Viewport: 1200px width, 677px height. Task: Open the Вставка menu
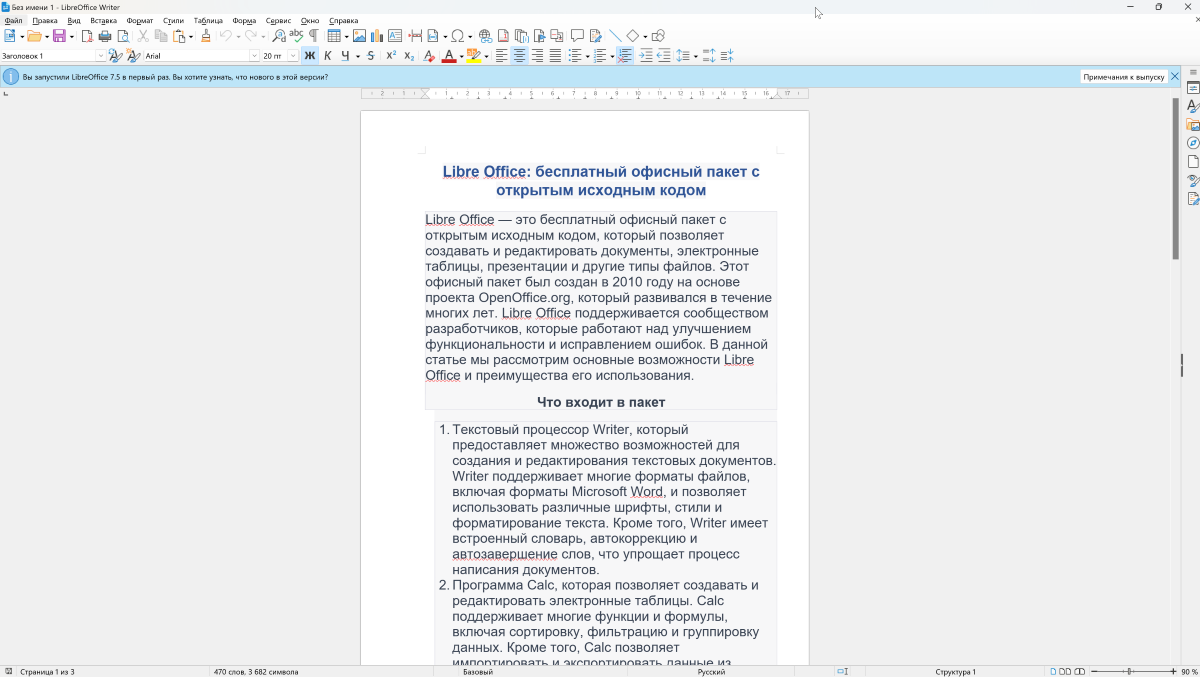[103, 20]
